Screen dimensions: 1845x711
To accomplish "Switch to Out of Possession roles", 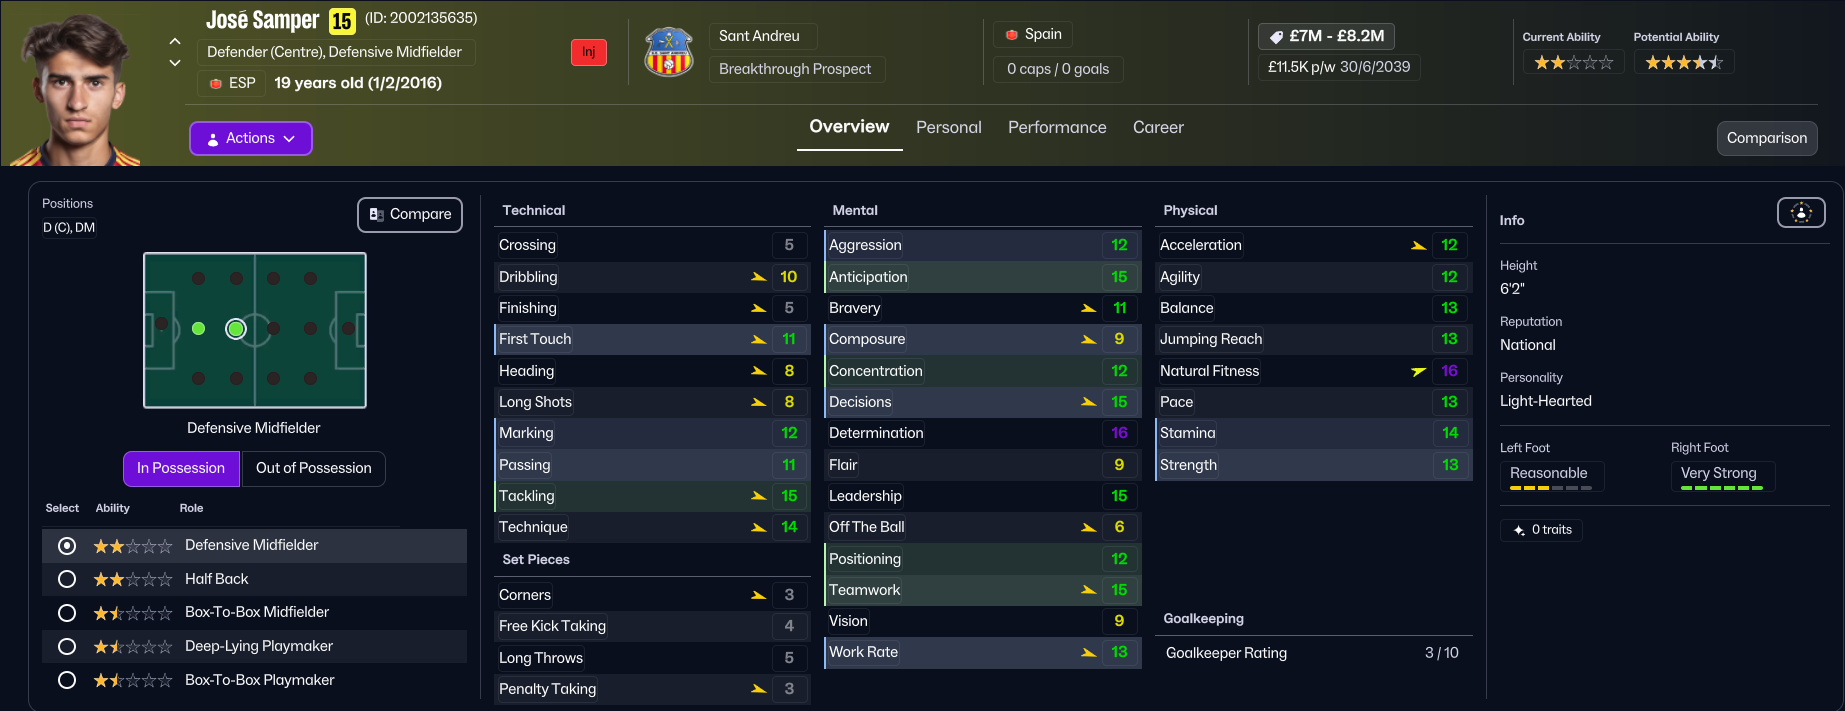I will (x=313, y=468).
